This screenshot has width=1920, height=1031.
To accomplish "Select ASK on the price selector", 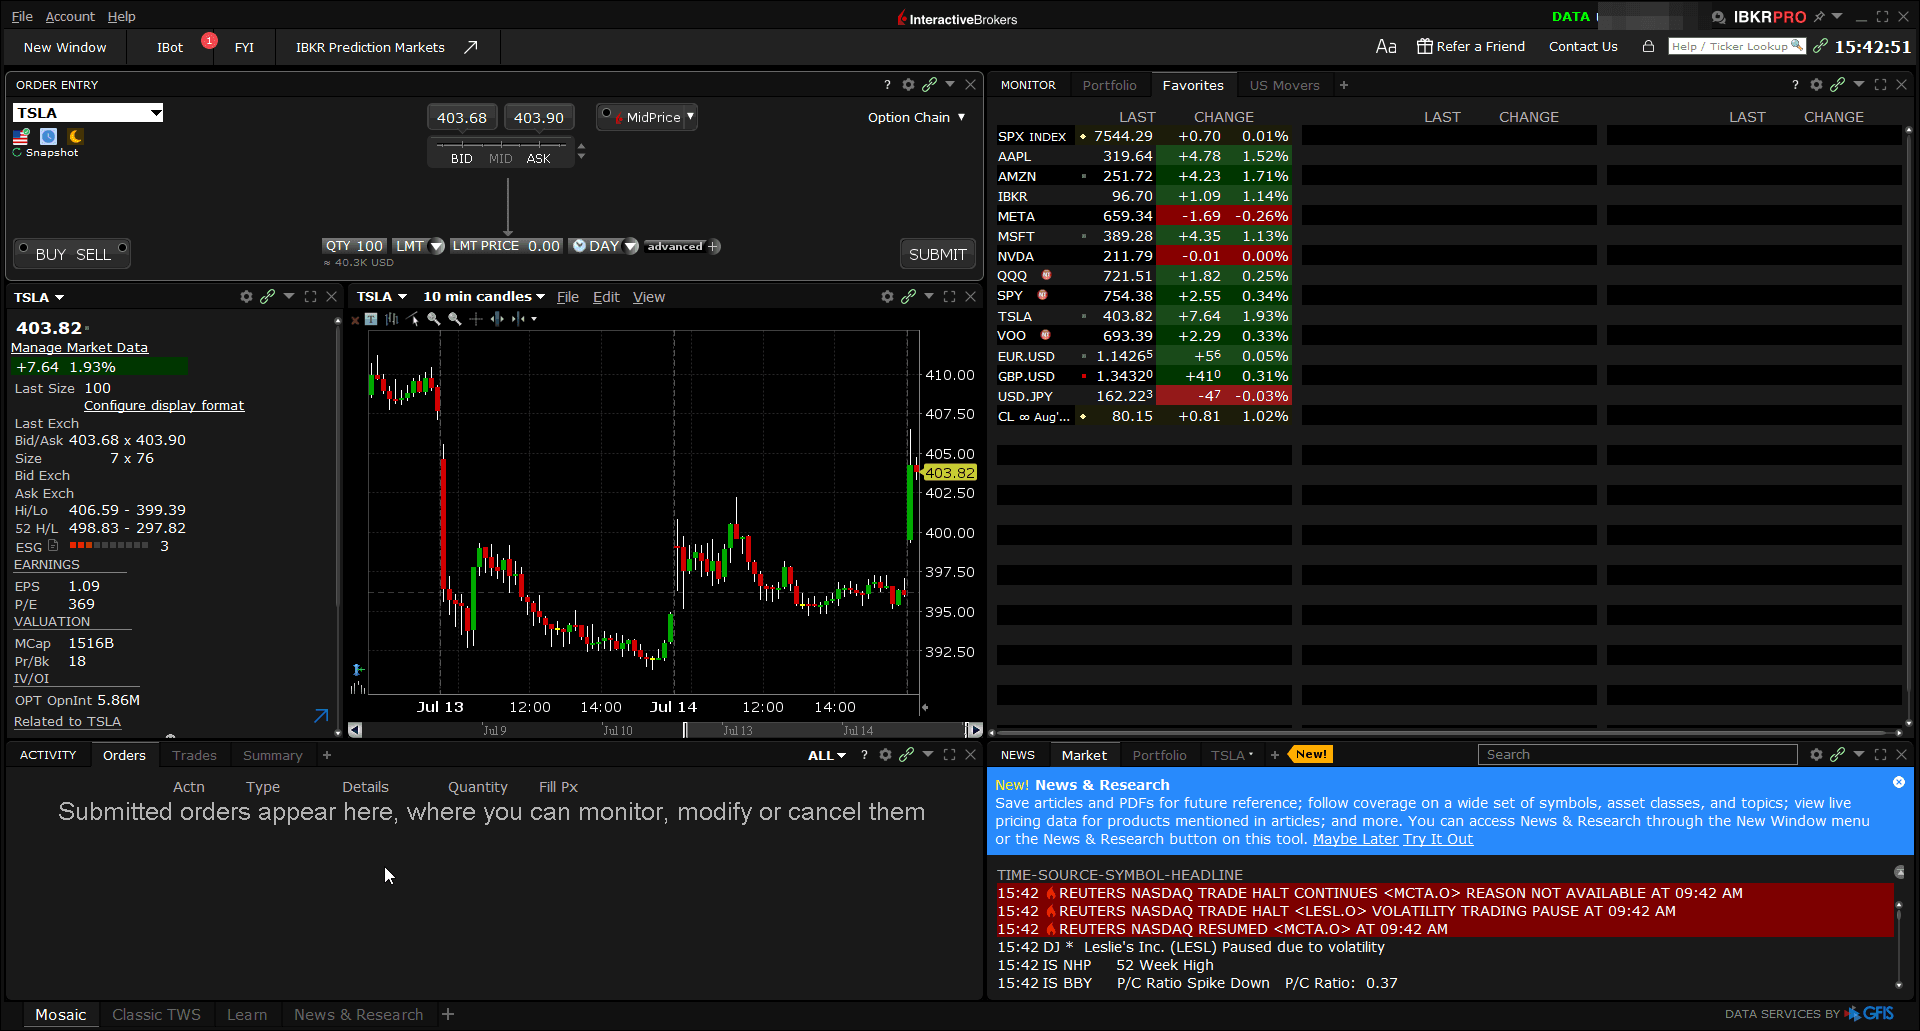I will 539,159.
